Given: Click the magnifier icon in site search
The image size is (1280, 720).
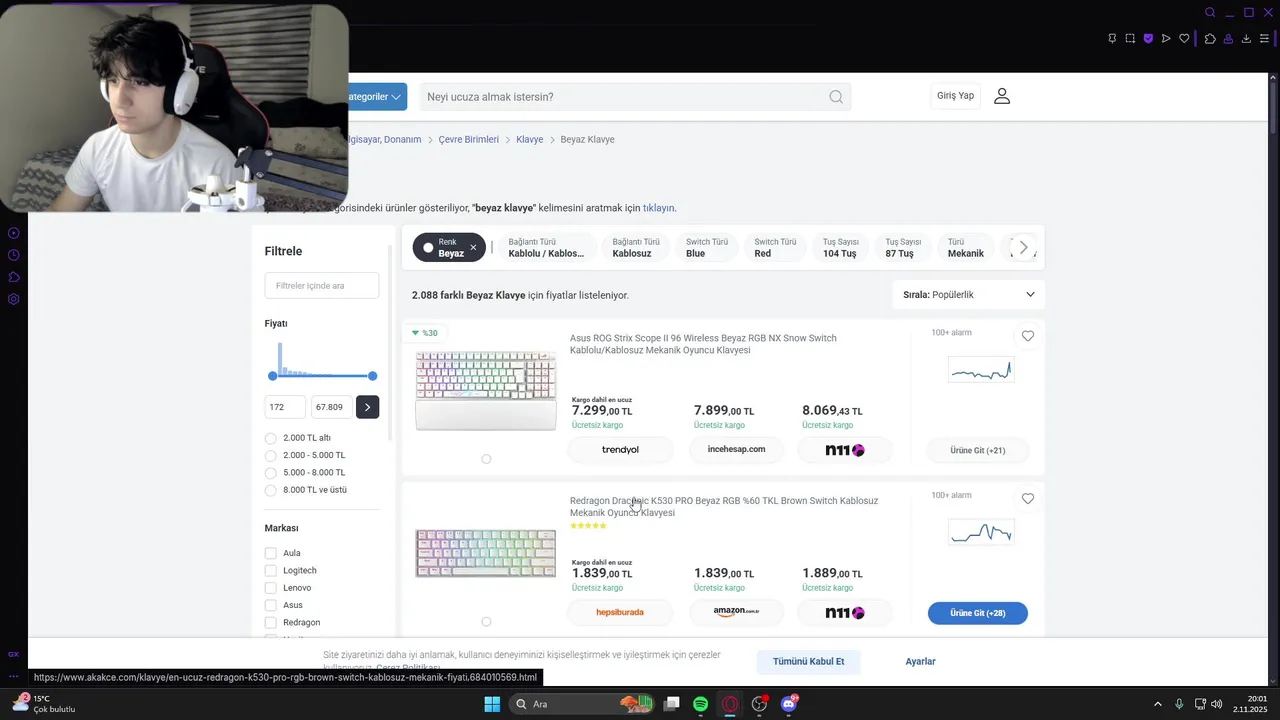Looking at the screenshot, I should point(836,97).
